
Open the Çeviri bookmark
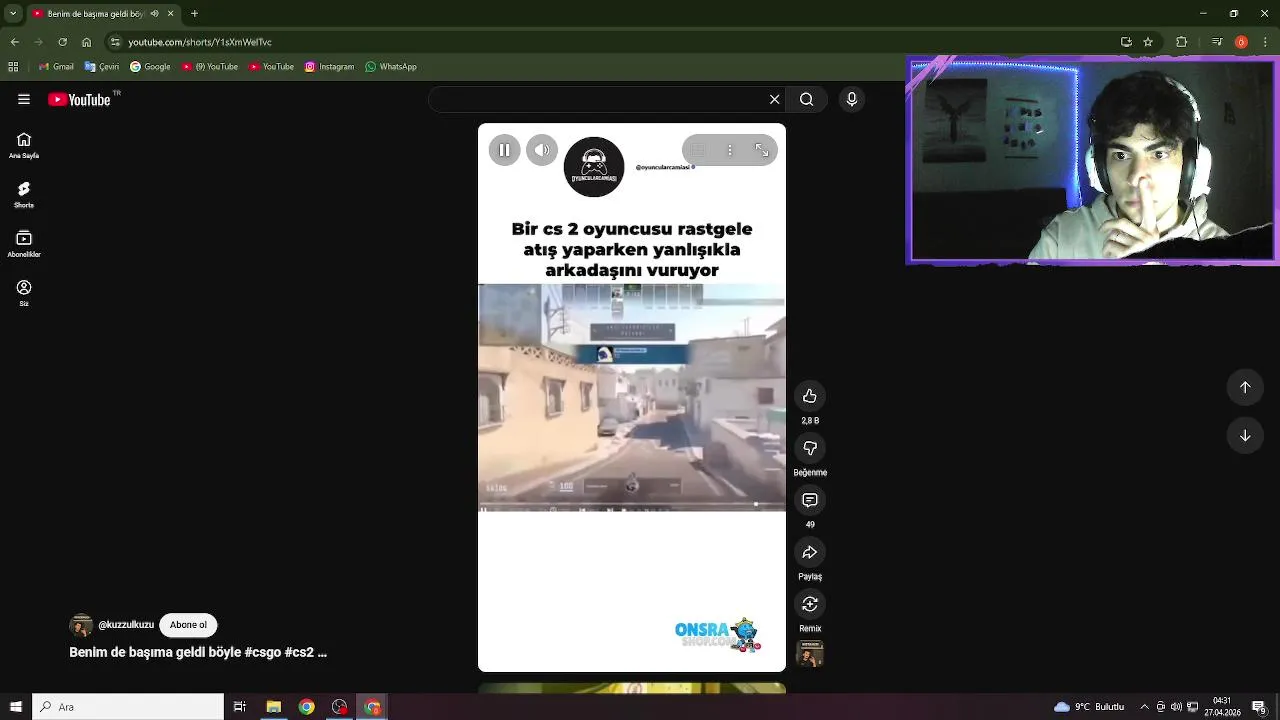tap(102, 67)
